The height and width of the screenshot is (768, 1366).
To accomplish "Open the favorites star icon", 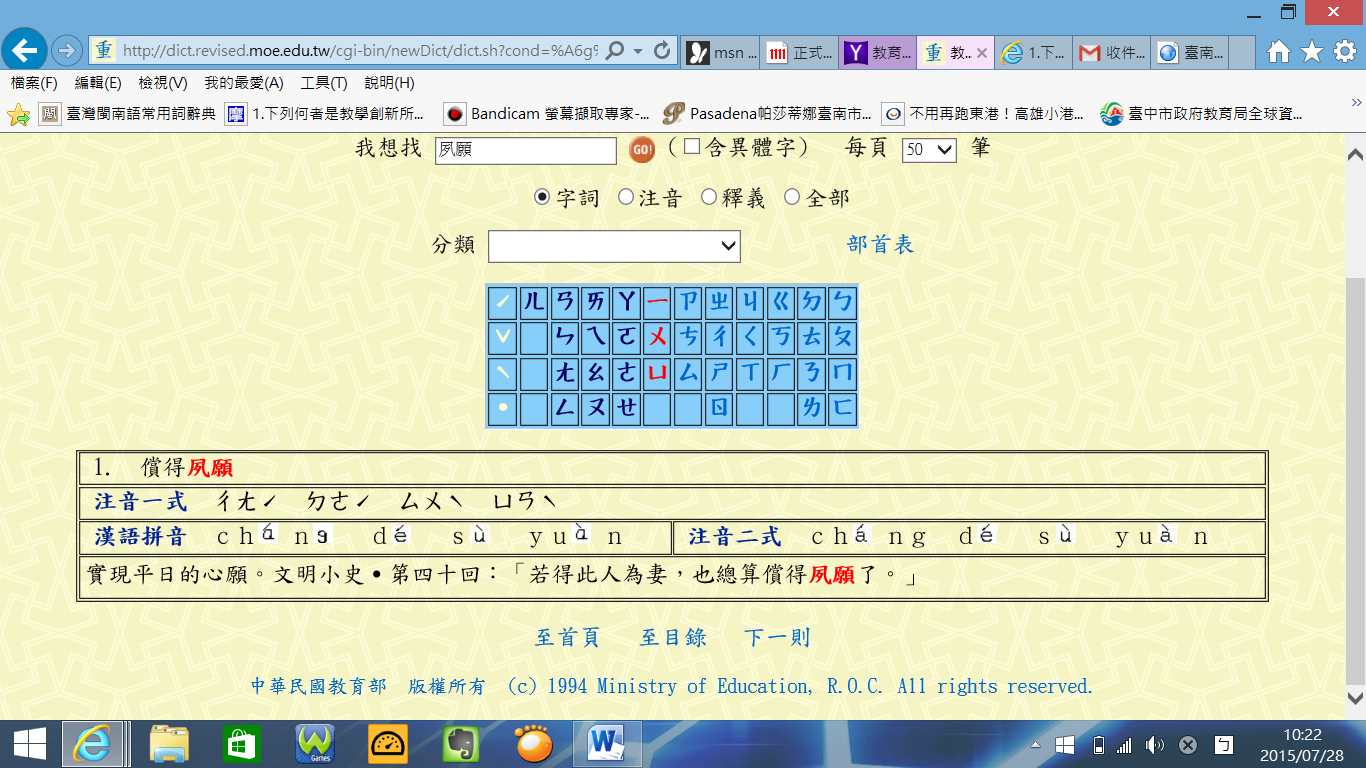I will [1312, 51].
